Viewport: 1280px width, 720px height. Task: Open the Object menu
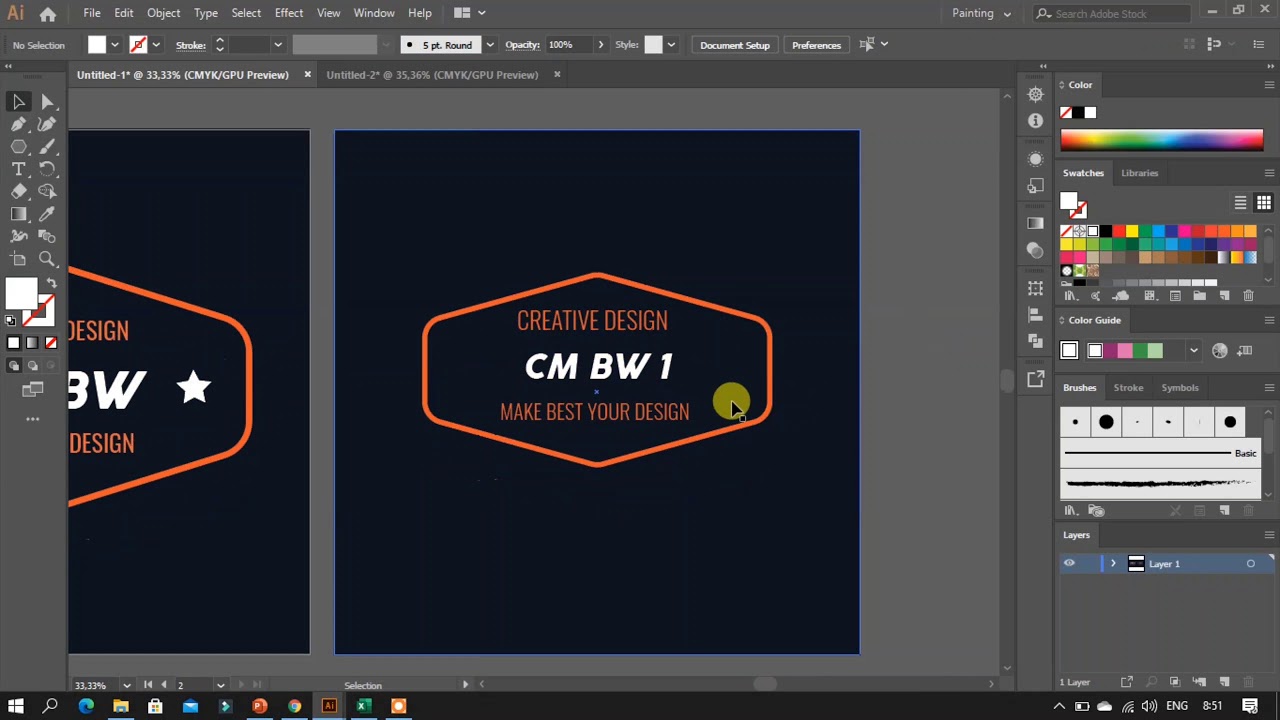point(163,13)
